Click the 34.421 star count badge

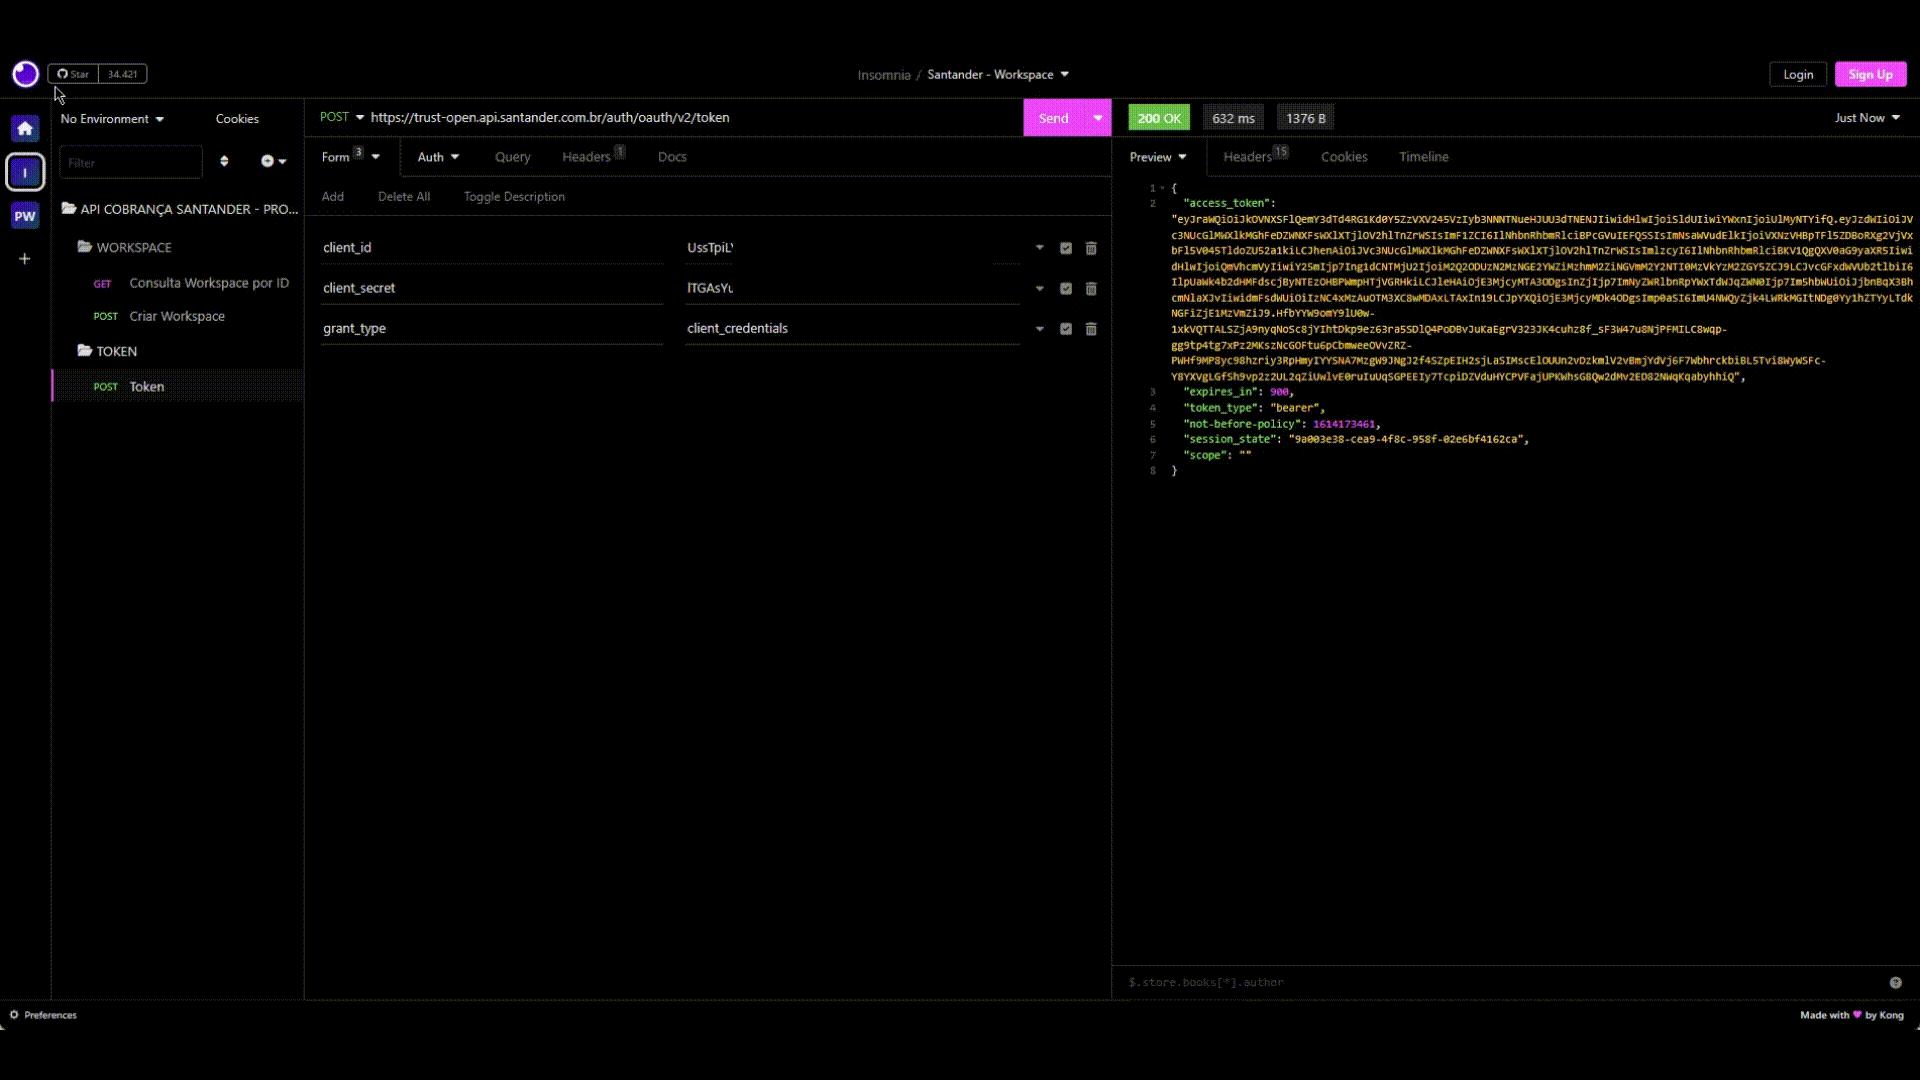[x=122, y=74]
